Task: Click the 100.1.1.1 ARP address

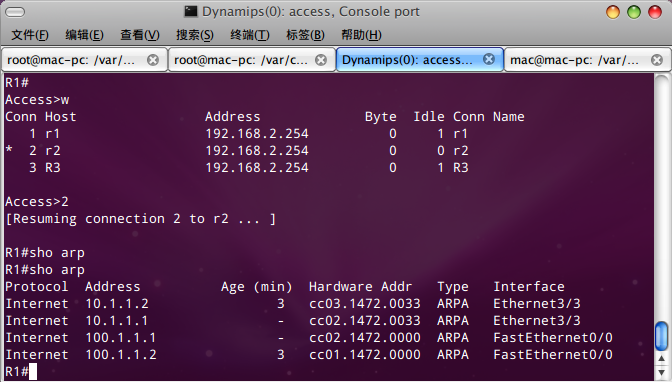Action: coord(120,337)
